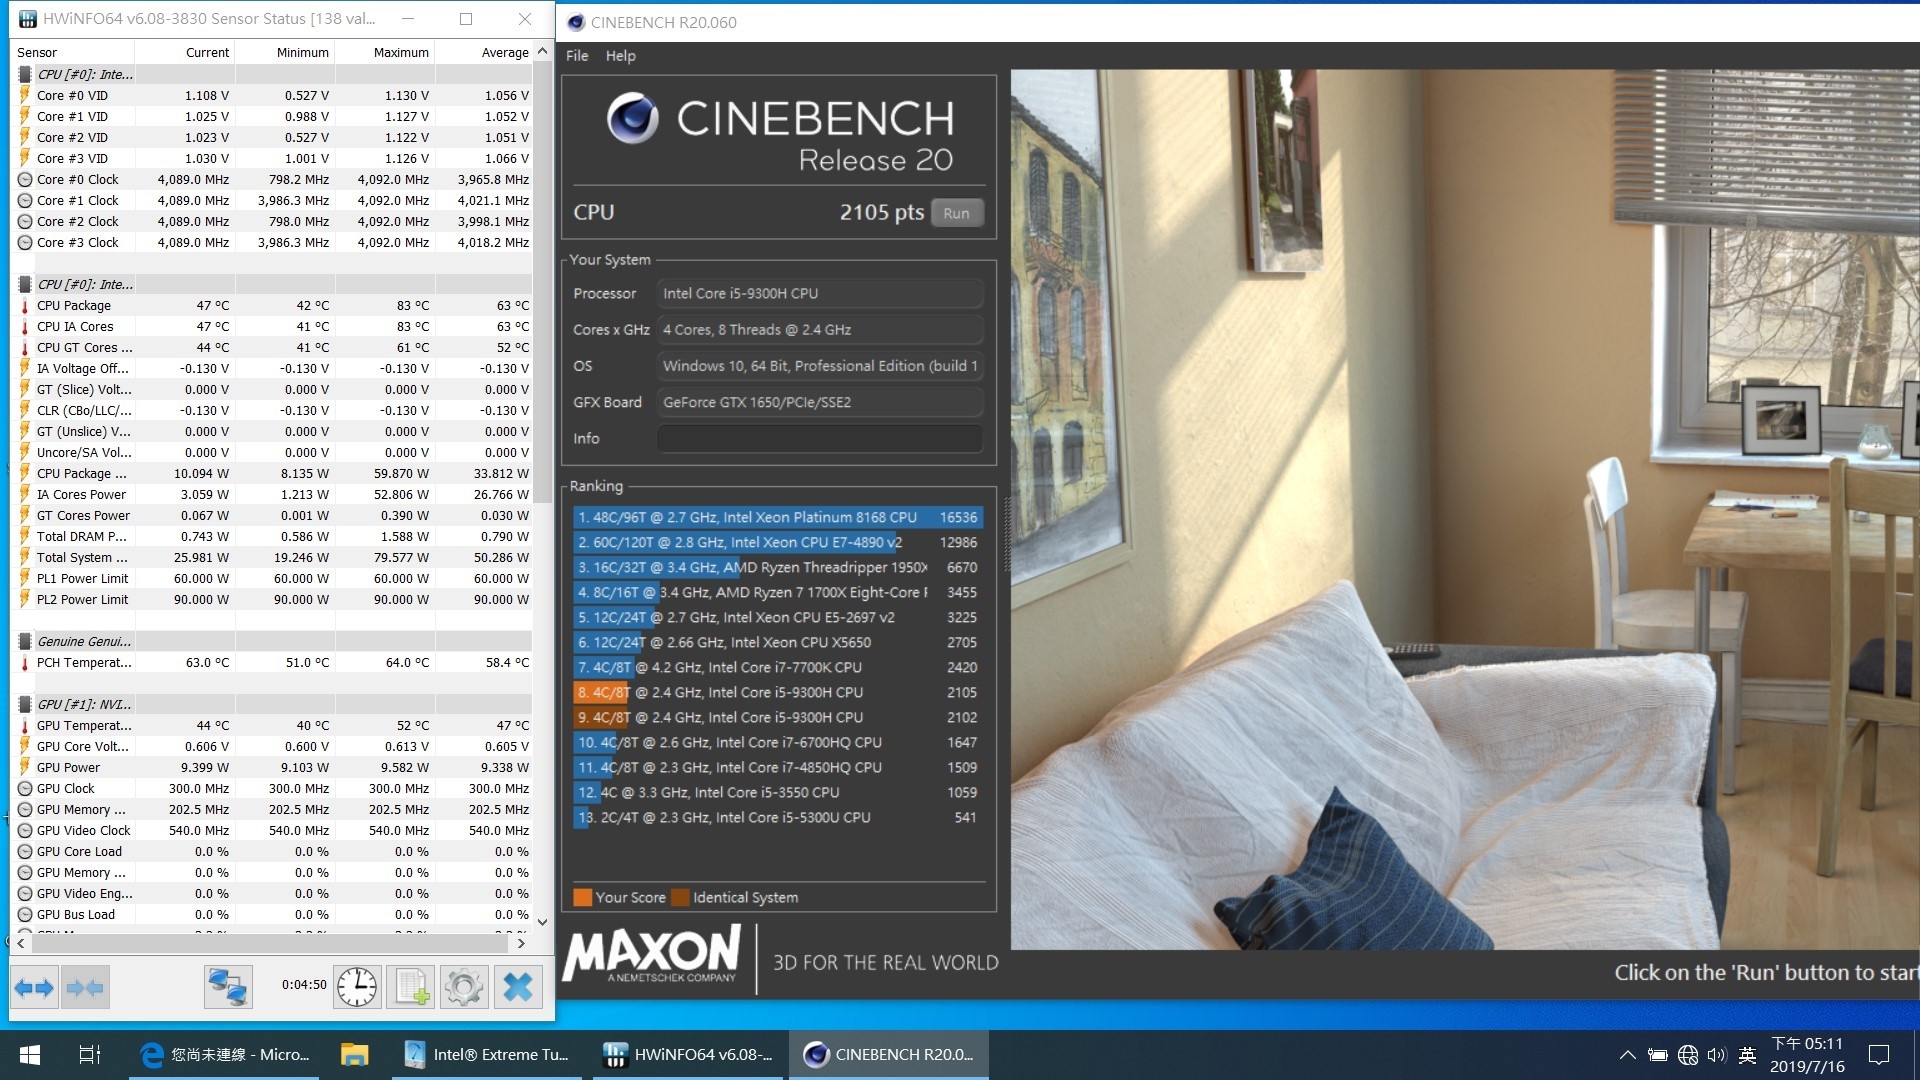
Task: Open the network globe tray icon
Action: point(1688,1055)
